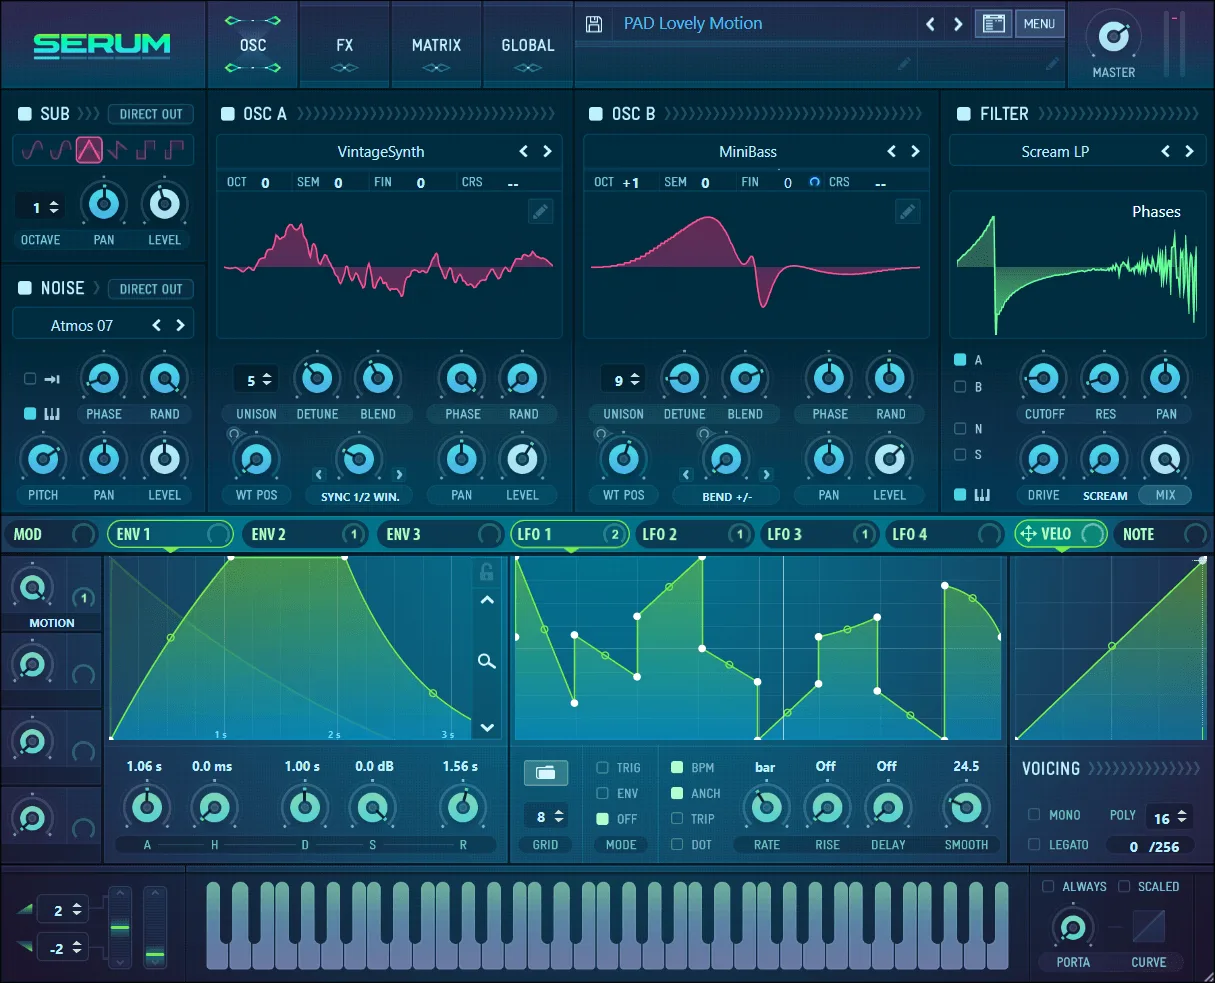Screen dimensions: 1215x983
Task: Set LFO 1 to TRIG mode
Action: click(x=601, y=767)
